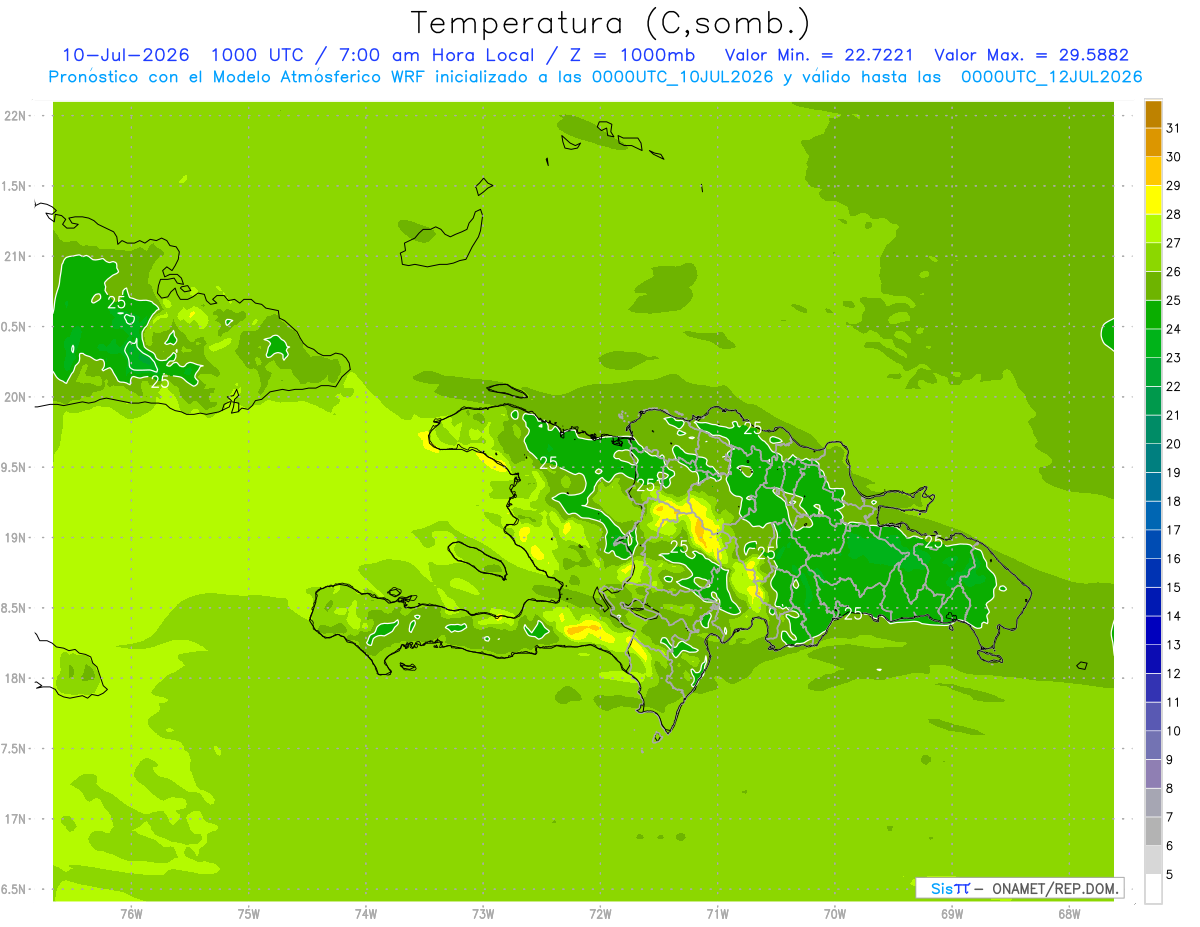
Task: Click value 31 on the color scale
Action: pos(1174,128)
